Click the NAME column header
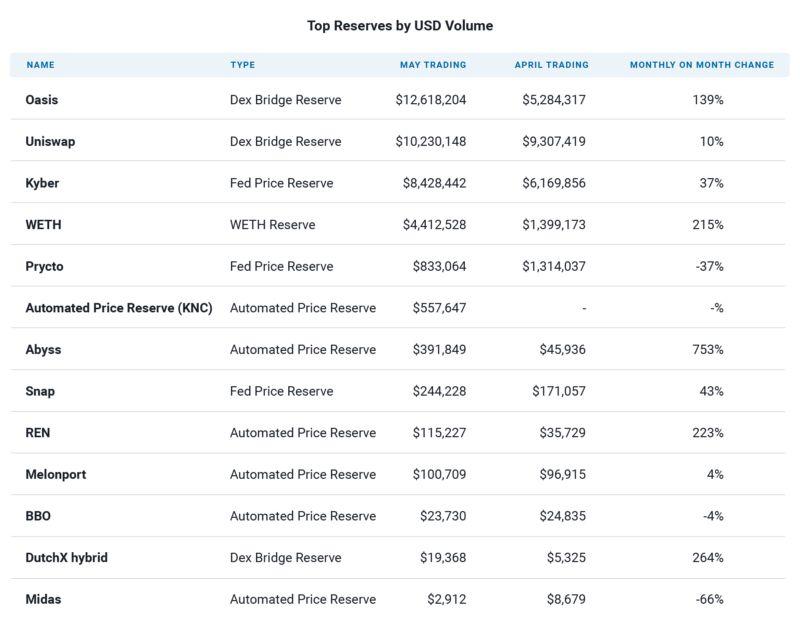 [40, 65]
